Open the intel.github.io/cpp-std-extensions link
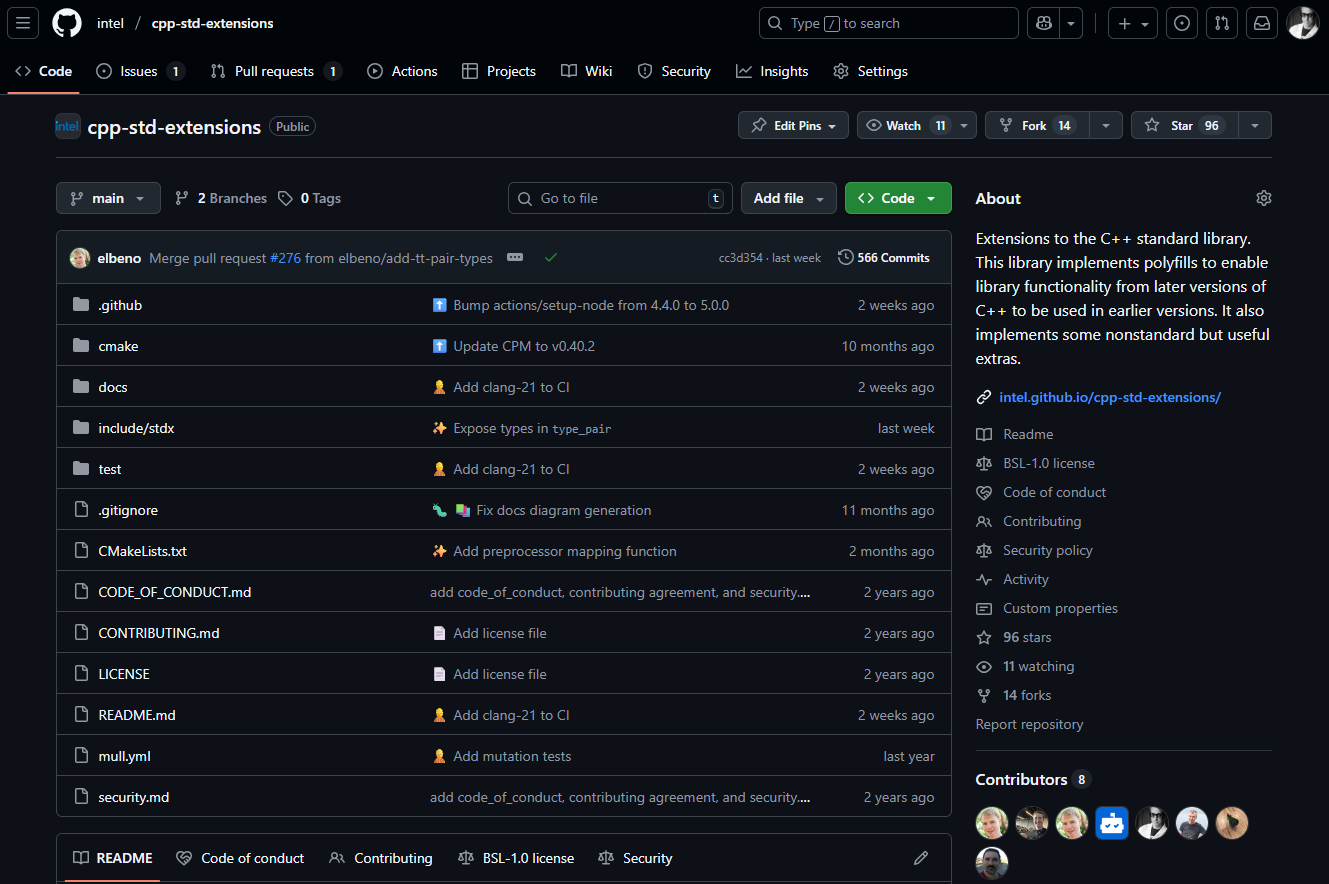 click(x=1109, y=397)
